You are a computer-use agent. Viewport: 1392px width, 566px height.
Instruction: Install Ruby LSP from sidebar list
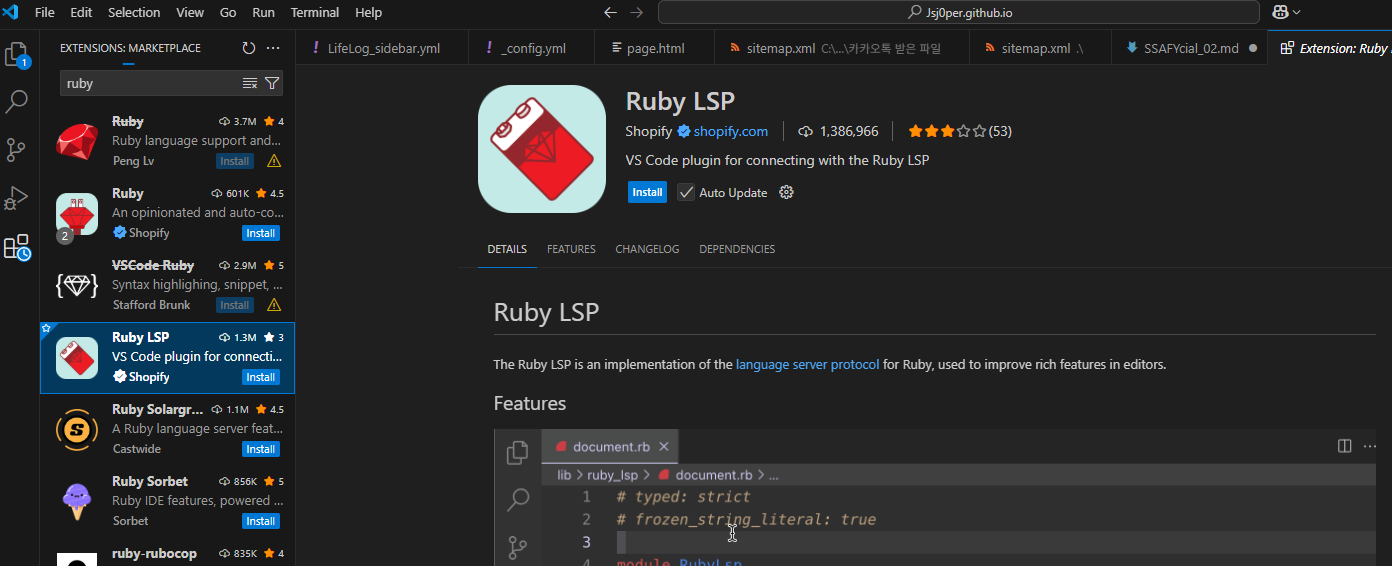click(x=261, y=377)
